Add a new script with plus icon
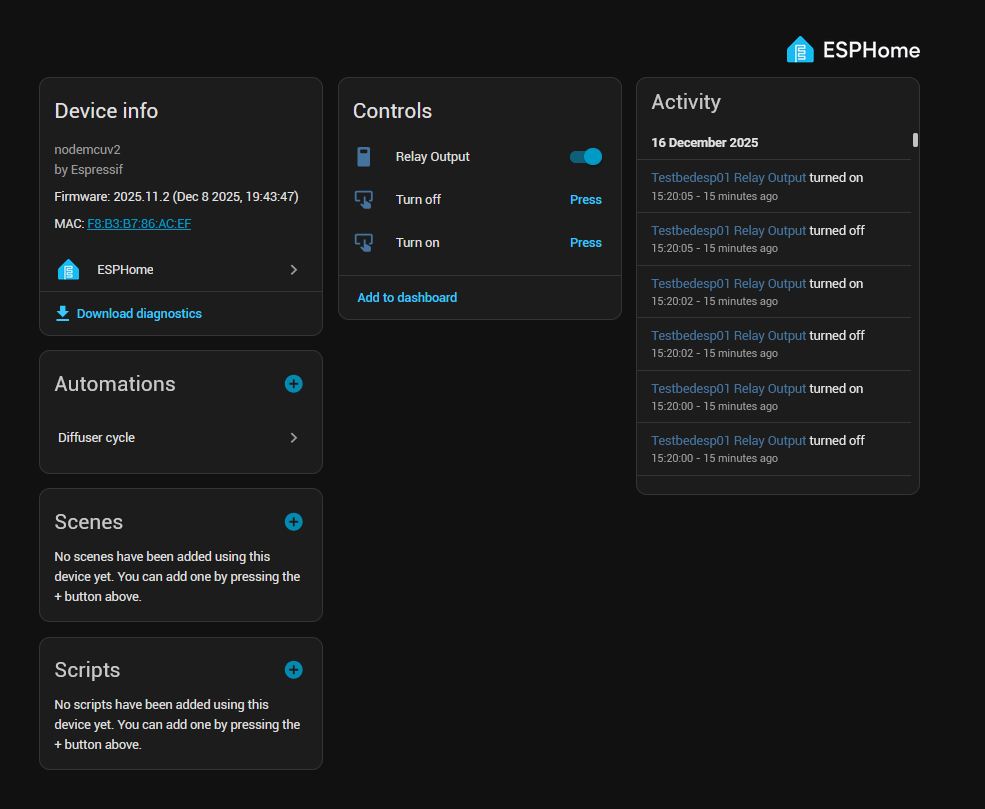985x809 pixels. coord(293,670)
